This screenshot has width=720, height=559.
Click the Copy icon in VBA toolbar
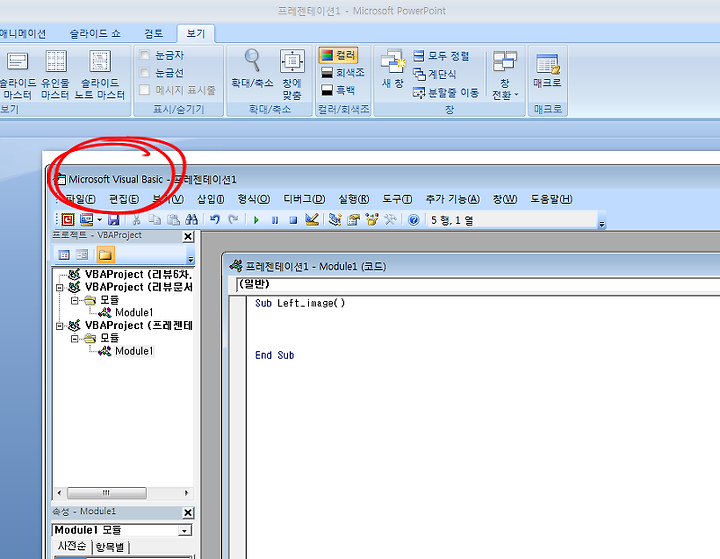pyautogui.click(x=155, y=220)
